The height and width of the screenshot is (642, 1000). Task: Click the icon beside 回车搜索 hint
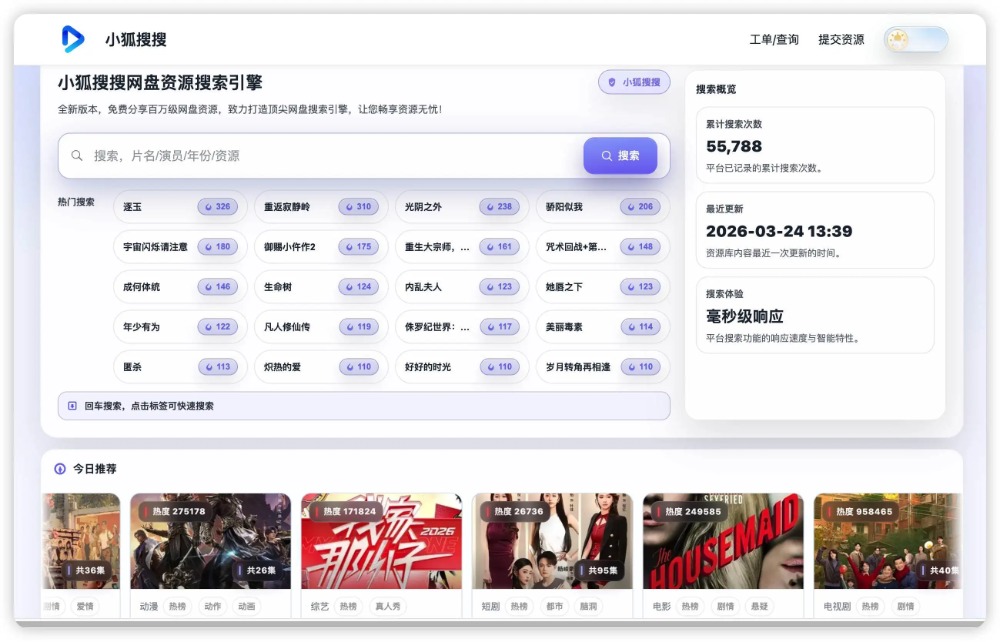pyautogui.click(x=72, y=406)
